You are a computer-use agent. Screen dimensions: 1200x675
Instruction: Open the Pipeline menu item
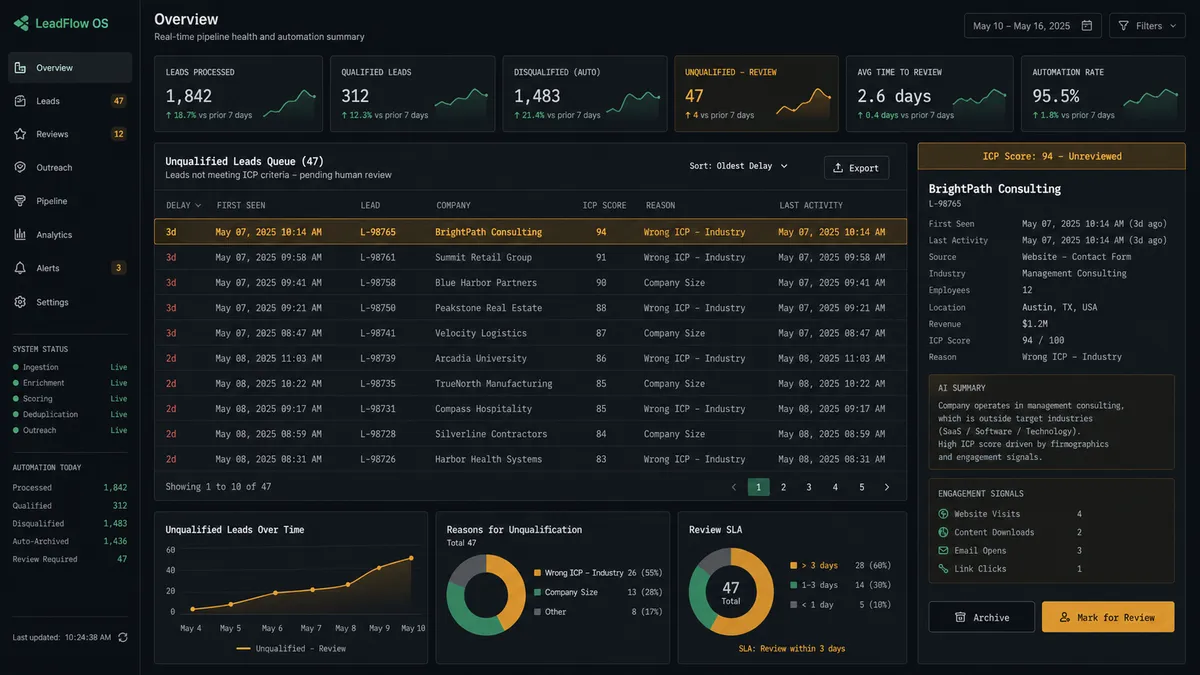pos(70,201)
